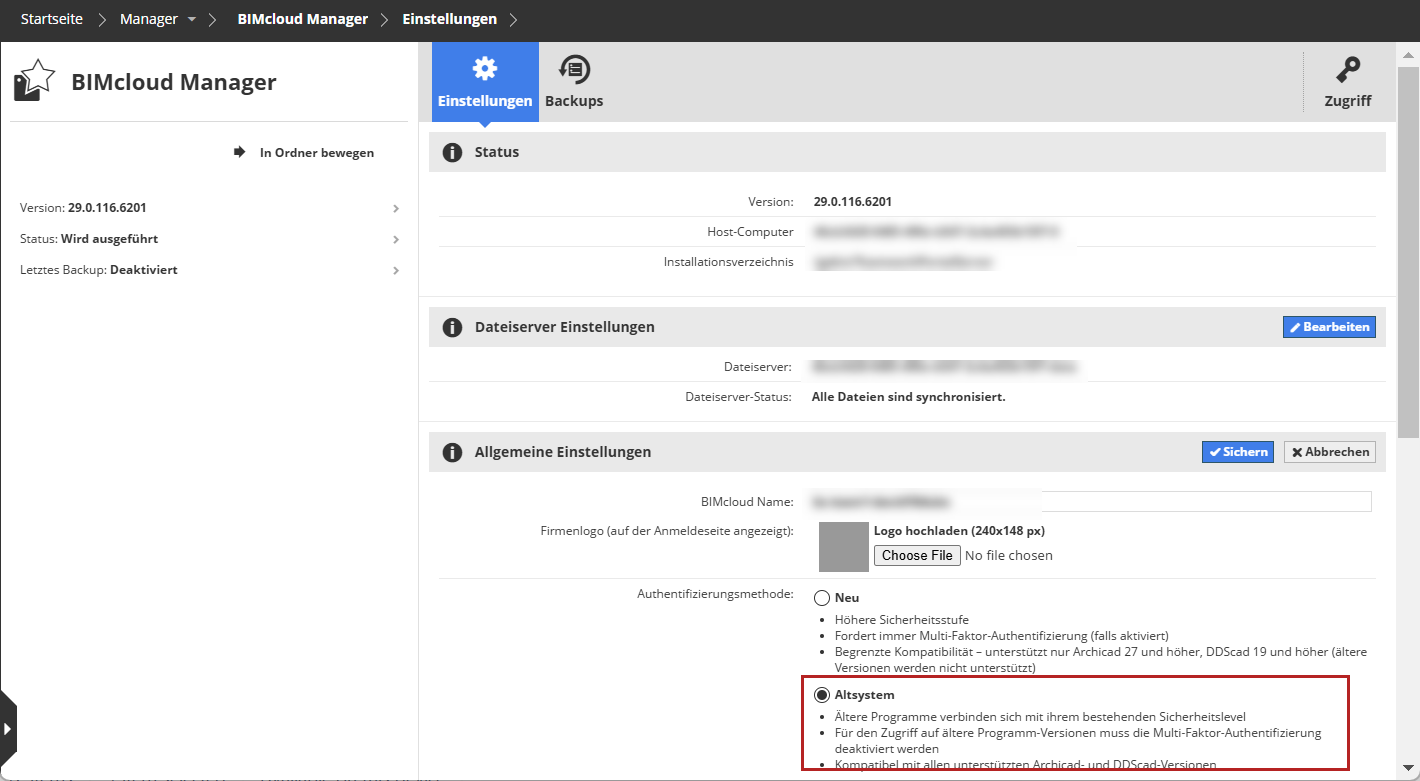The image size is (1420, 781).
Task: Click the text 'Alle Dateien sind synchronisiert.'
Action: click(x=909, y=397)
